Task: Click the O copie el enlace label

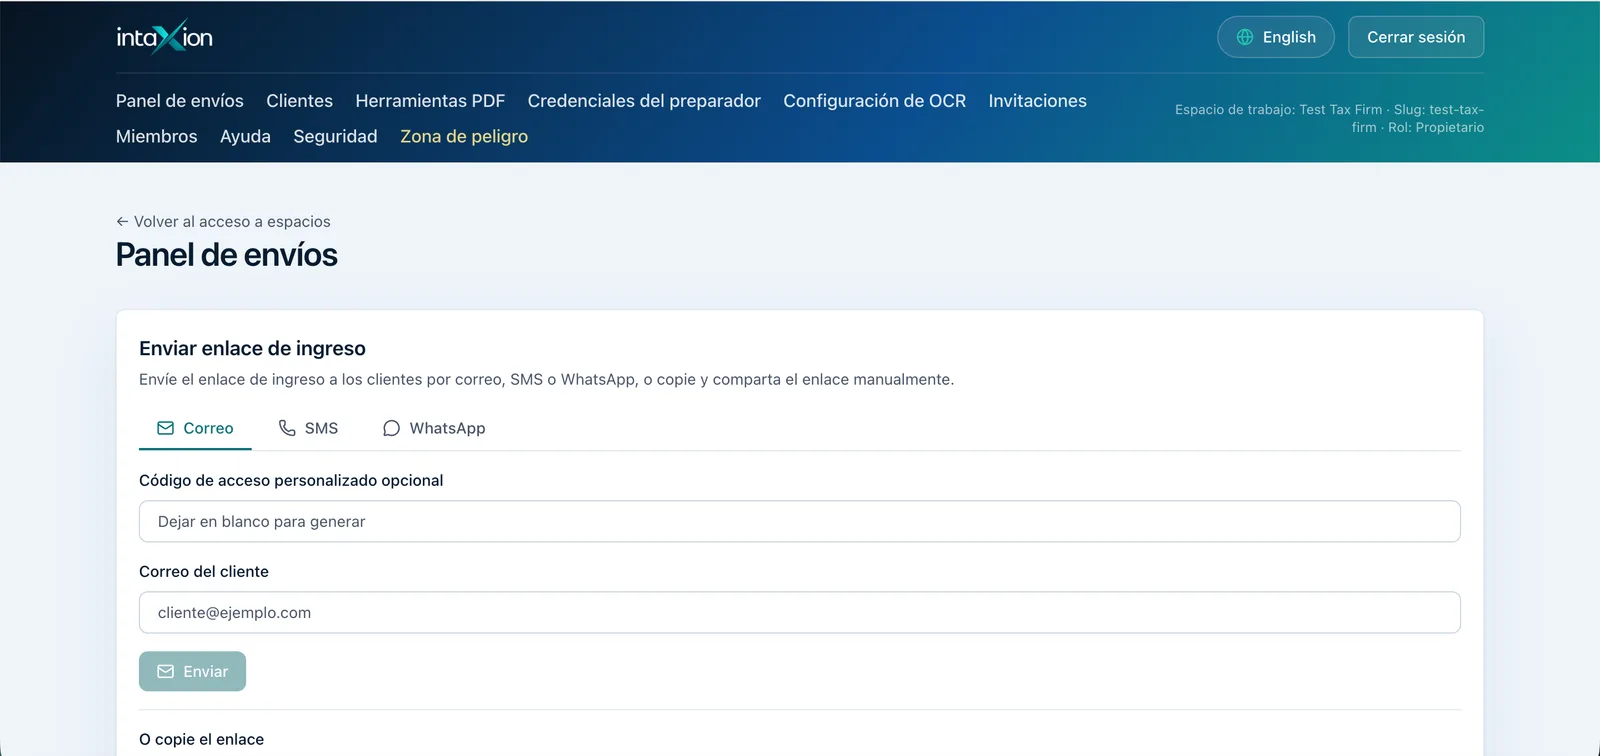Action: [x=202, y=740]
